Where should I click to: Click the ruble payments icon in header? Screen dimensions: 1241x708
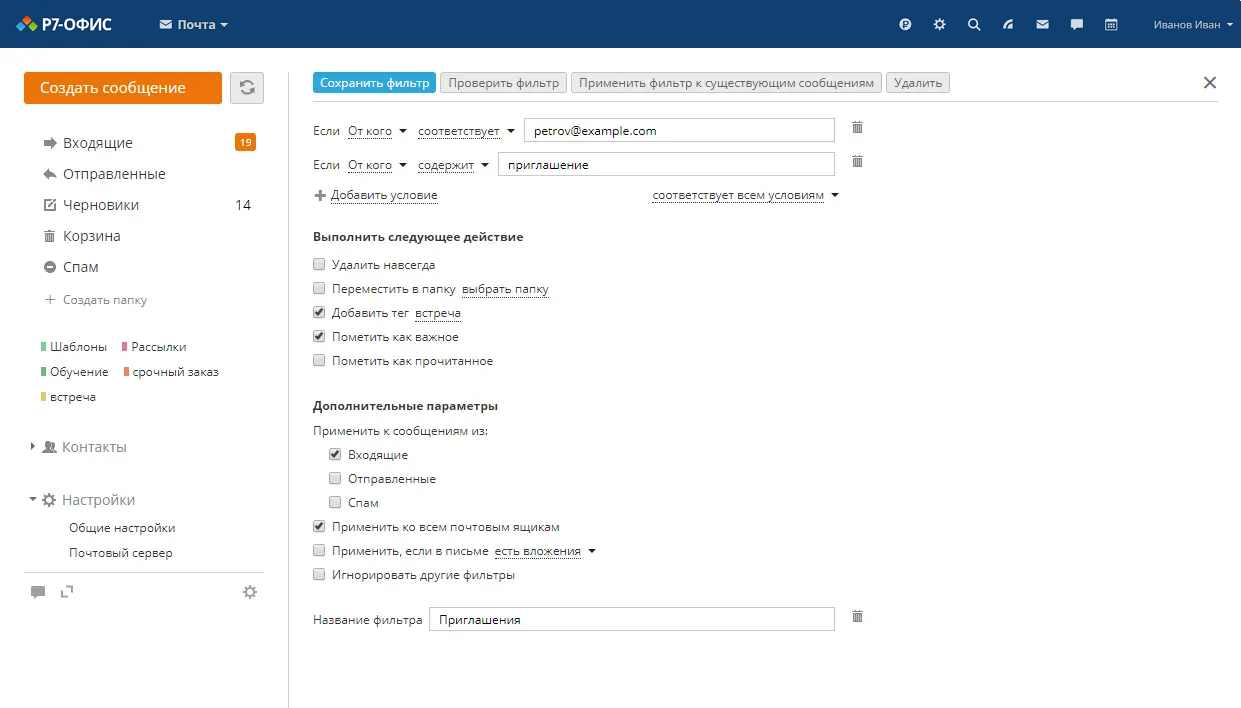(905, 25)
